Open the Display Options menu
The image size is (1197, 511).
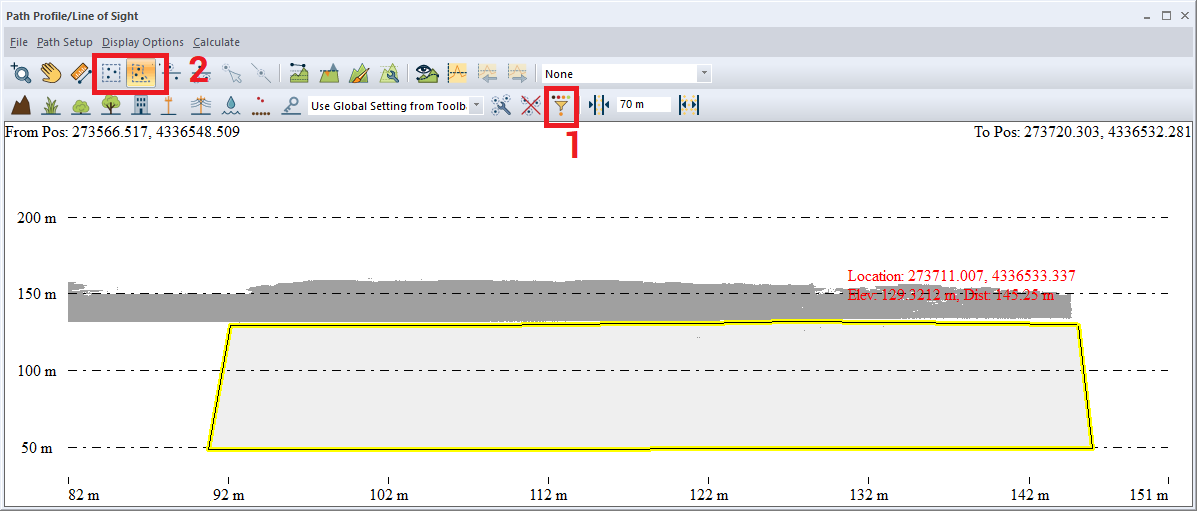(x=142, y=42)
